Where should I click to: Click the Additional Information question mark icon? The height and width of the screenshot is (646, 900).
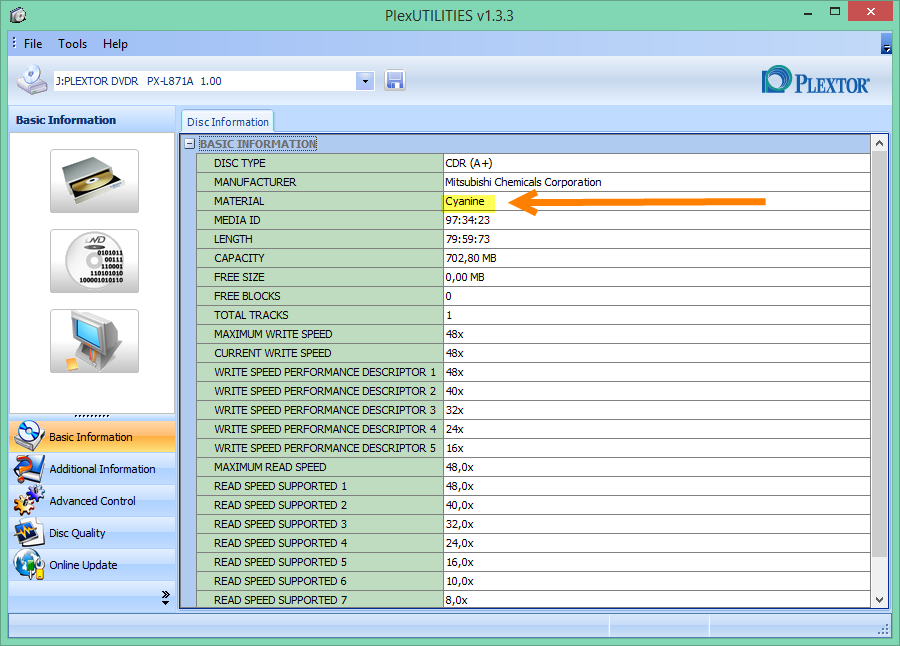click(x=28, y=469)
